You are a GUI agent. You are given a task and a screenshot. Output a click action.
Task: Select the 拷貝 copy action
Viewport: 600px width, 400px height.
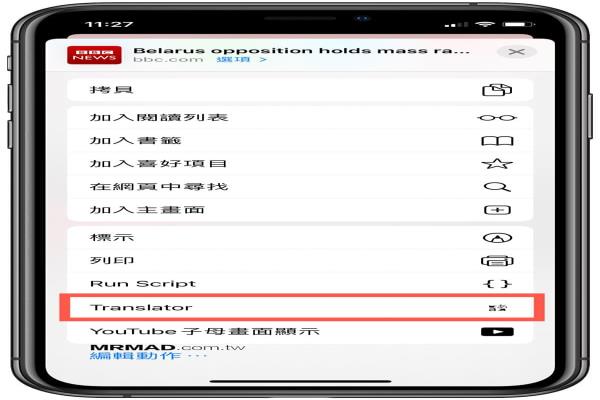(x=300, y=90)
